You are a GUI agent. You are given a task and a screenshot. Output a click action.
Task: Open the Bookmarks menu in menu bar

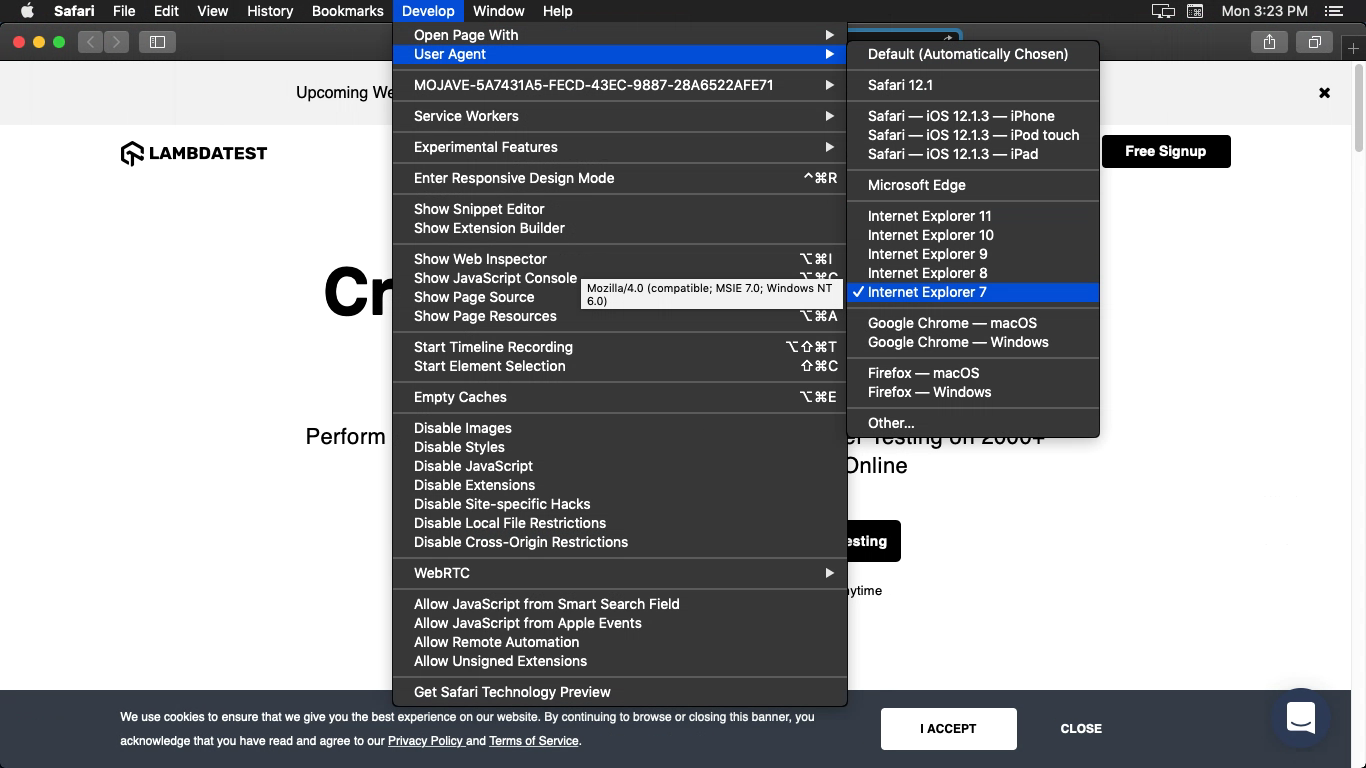tap(347, 11)
